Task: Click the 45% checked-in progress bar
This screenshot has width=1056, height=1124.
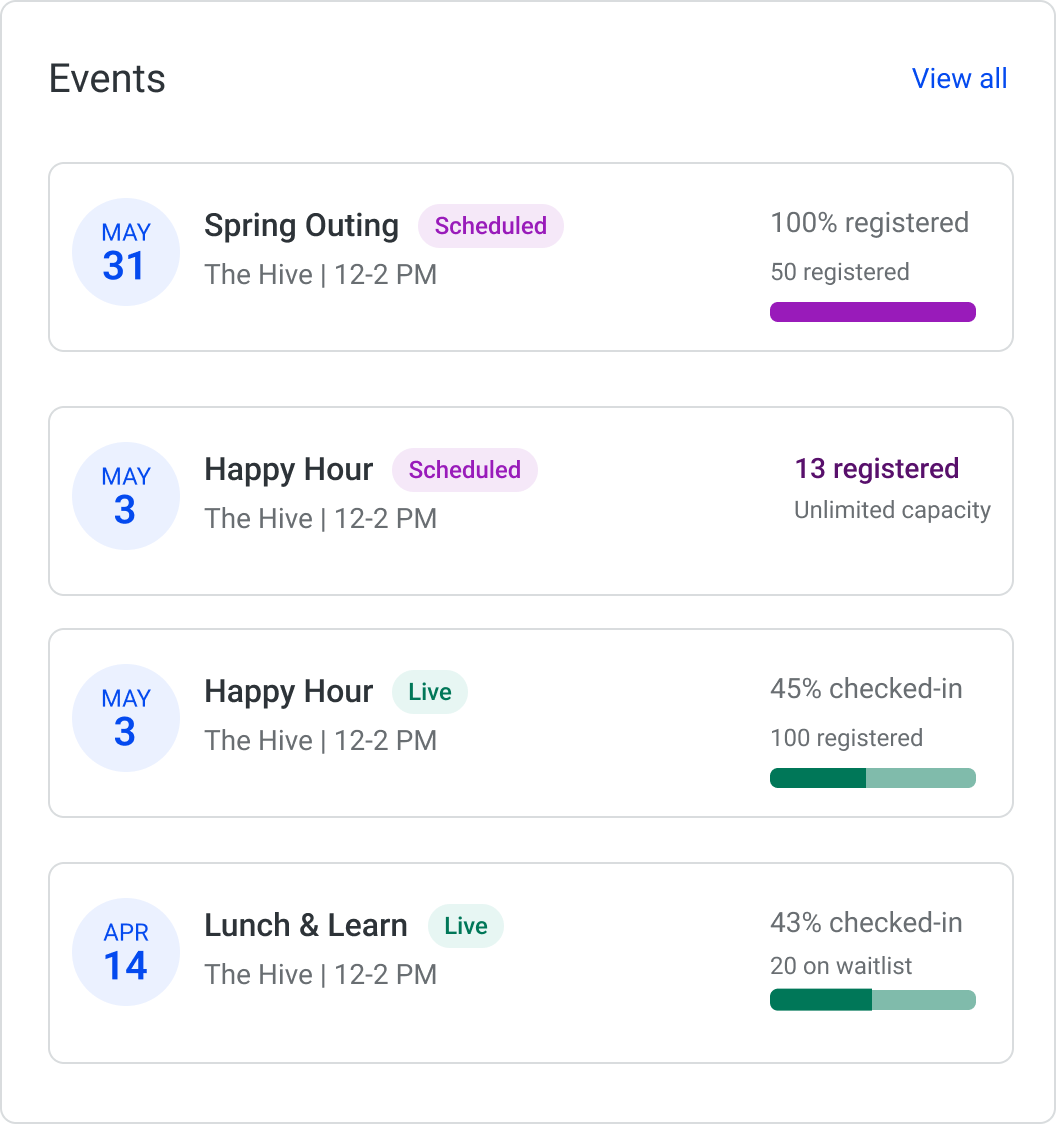Action: (872, 778)
